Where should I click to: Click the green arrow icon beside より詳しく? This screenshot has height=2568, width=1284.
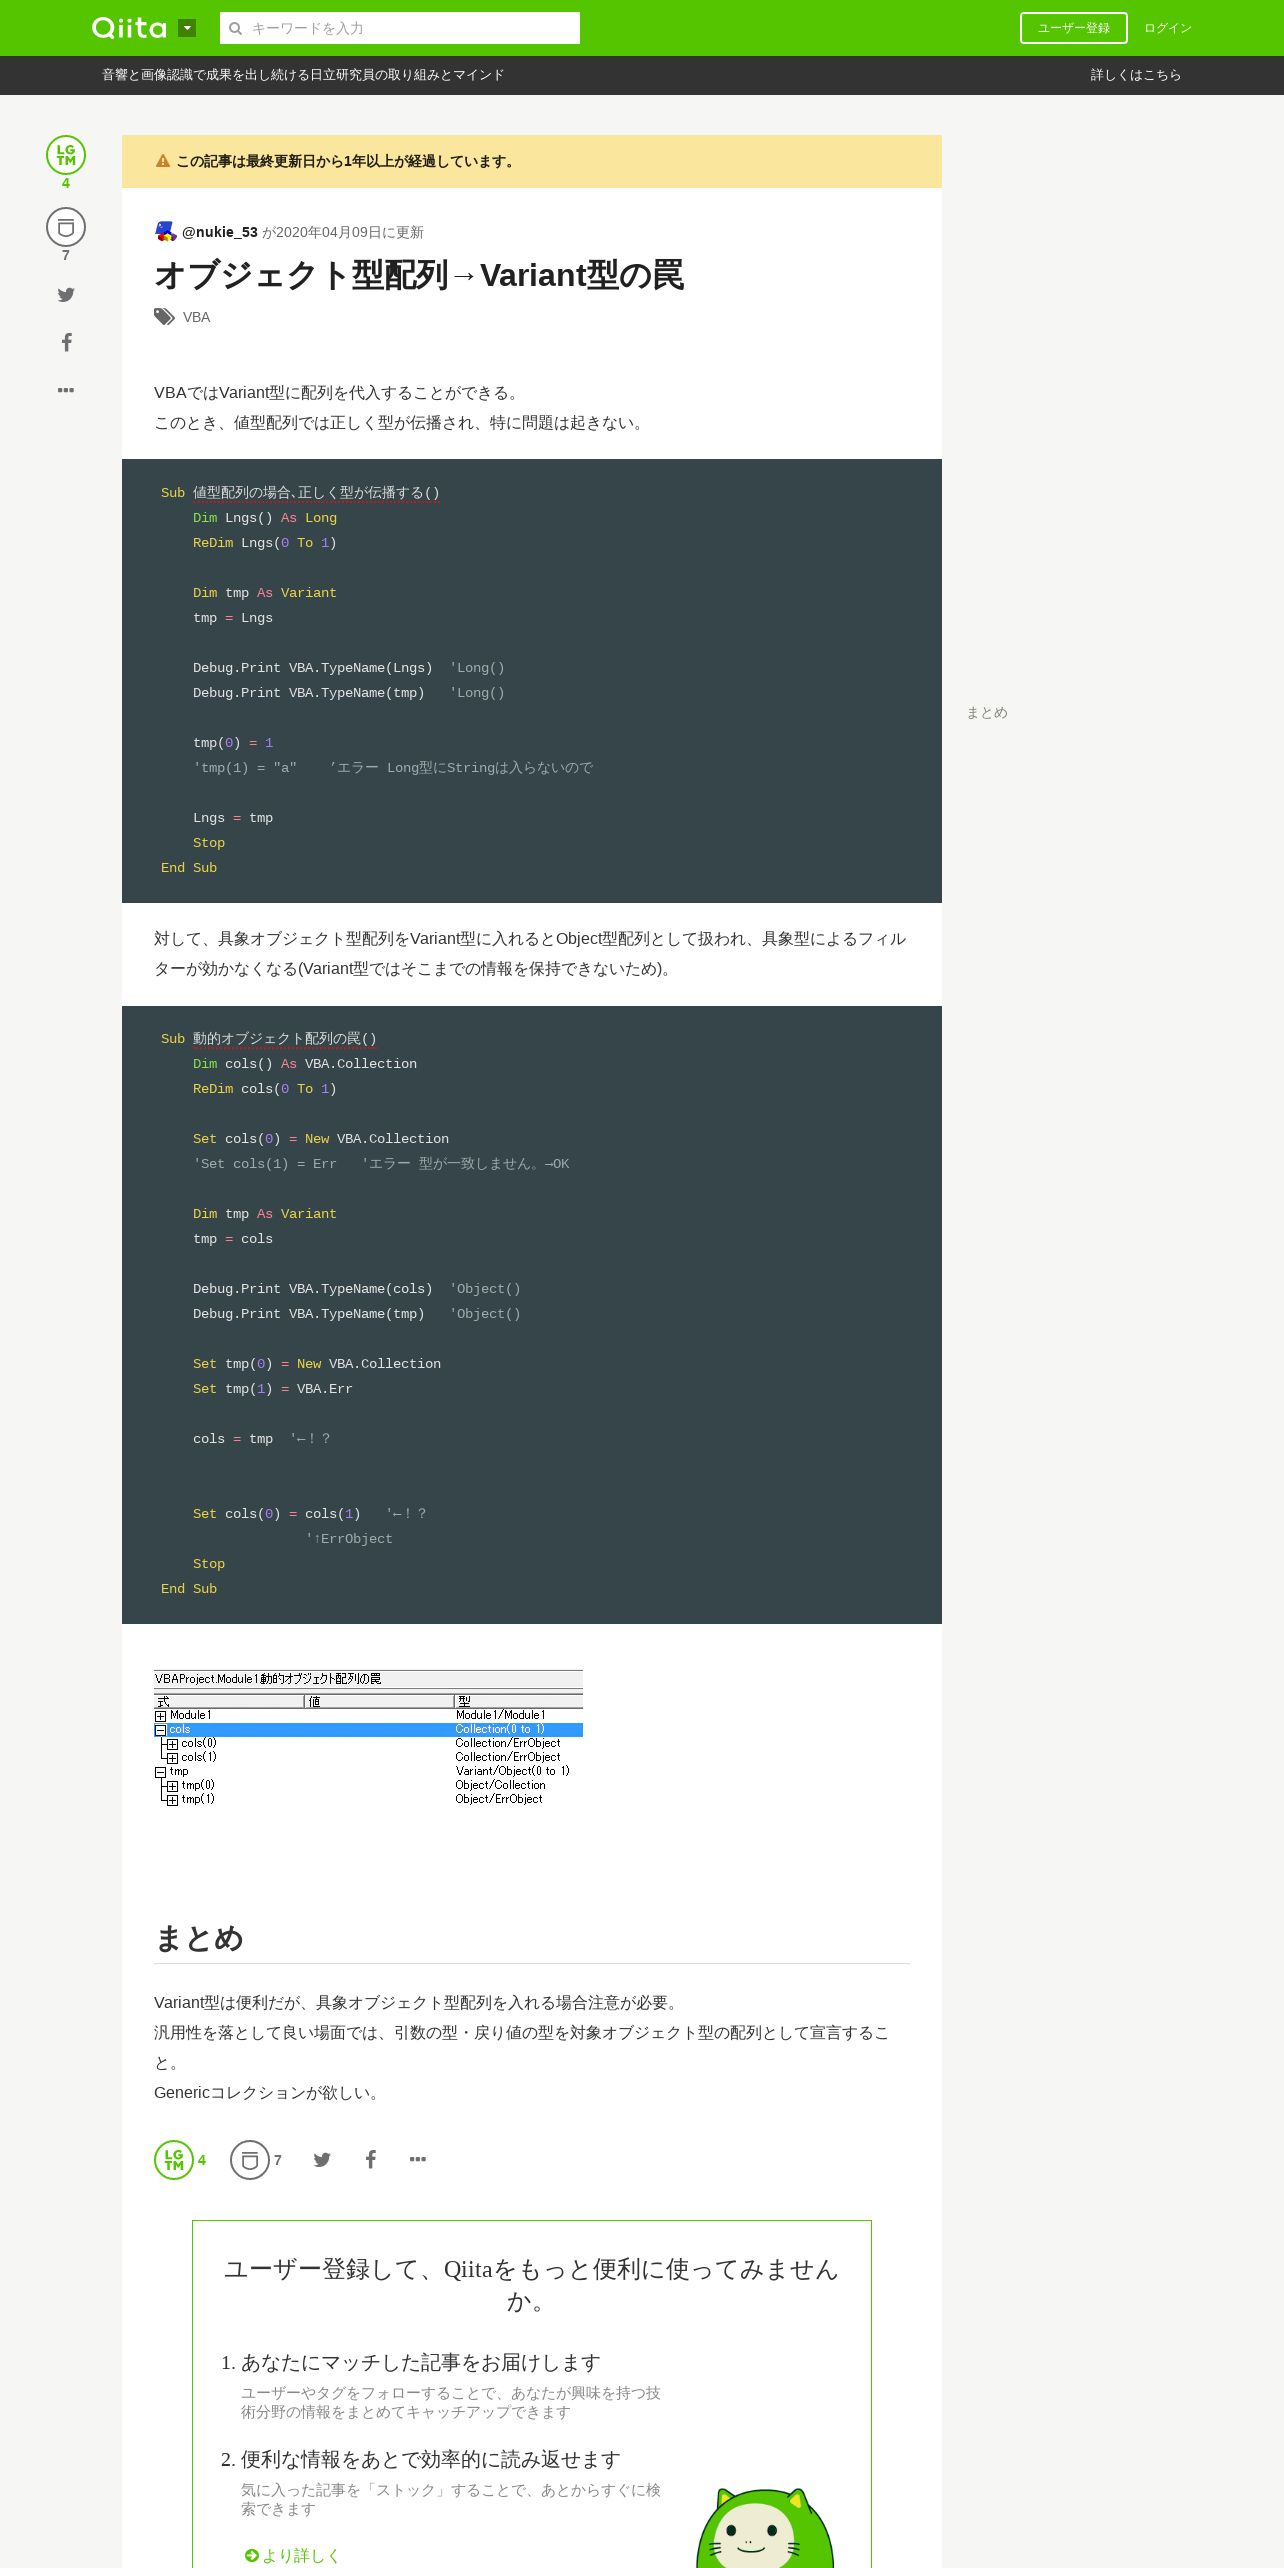tap(252, 2555)
